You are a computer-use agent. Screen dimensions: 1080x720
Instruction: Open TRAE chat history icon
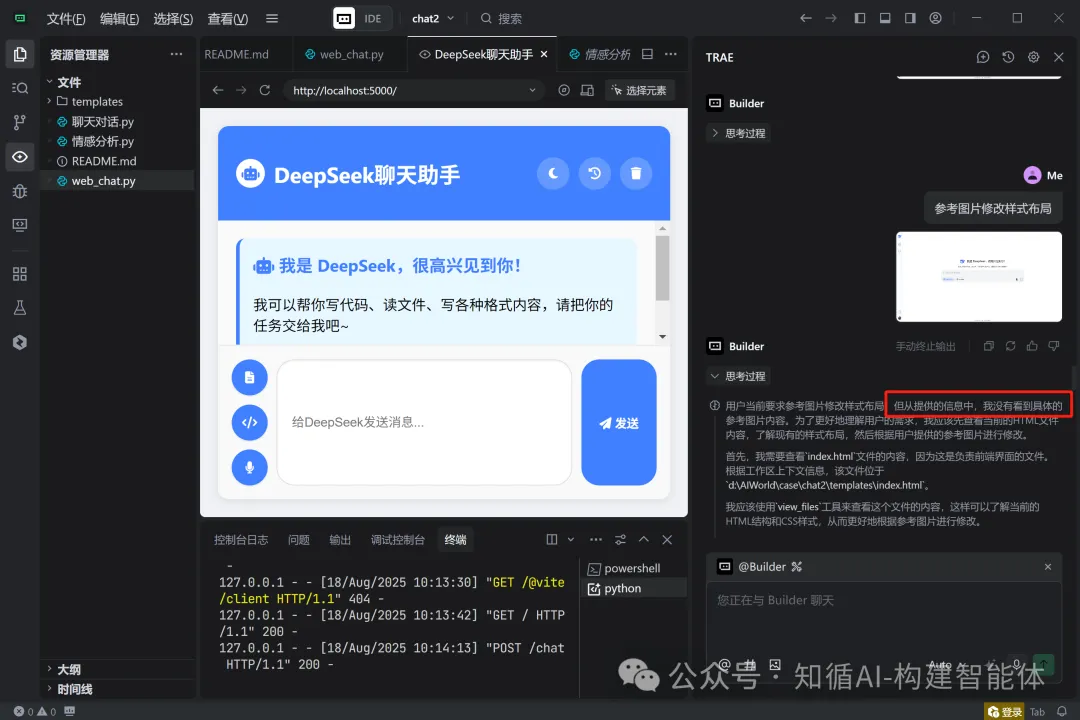[1008, 57]
